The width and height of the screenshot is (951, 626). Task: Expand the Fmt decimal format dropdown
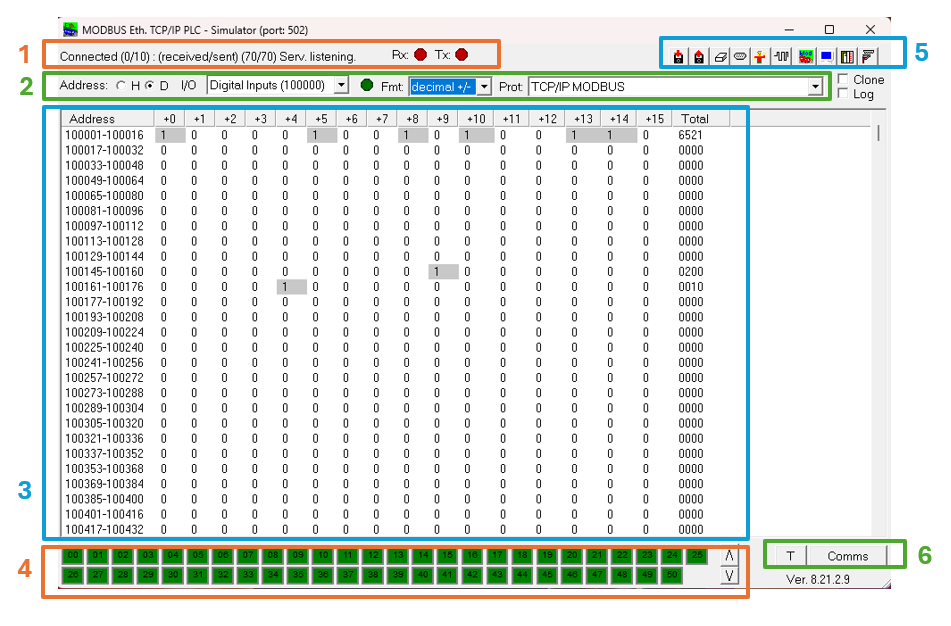click(x=485, y=87)
